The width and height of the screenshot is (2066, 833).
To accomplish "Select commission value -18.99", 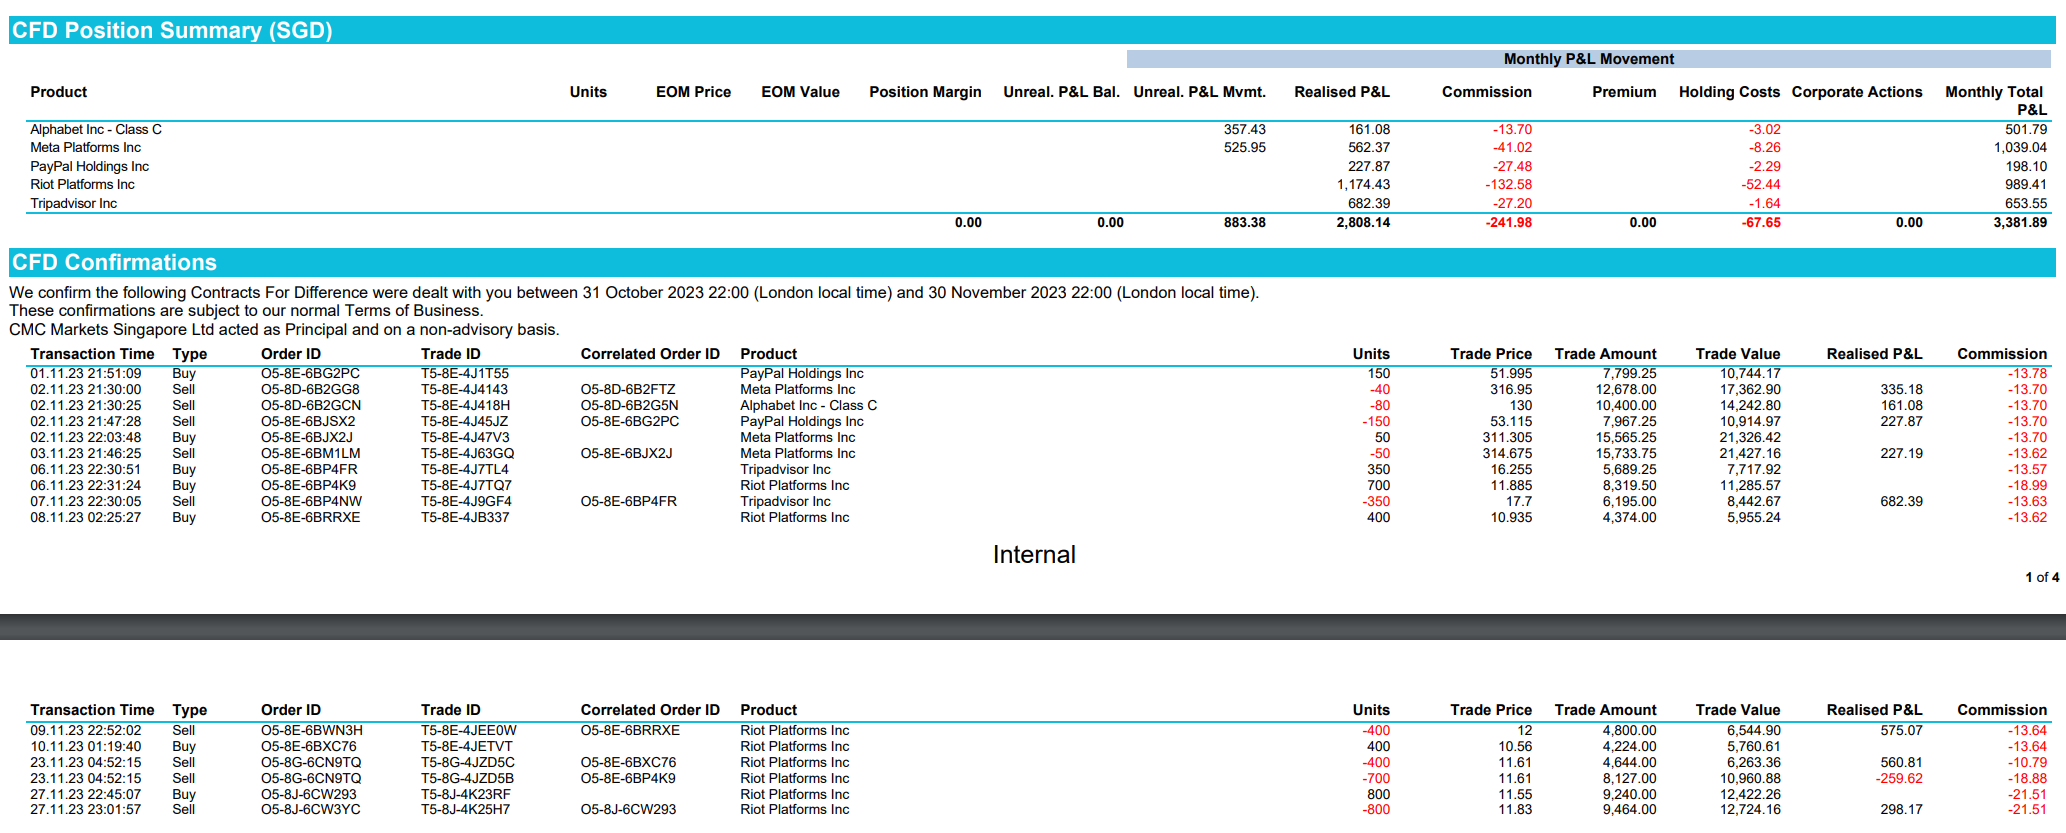I will (x=2027, y=485).
